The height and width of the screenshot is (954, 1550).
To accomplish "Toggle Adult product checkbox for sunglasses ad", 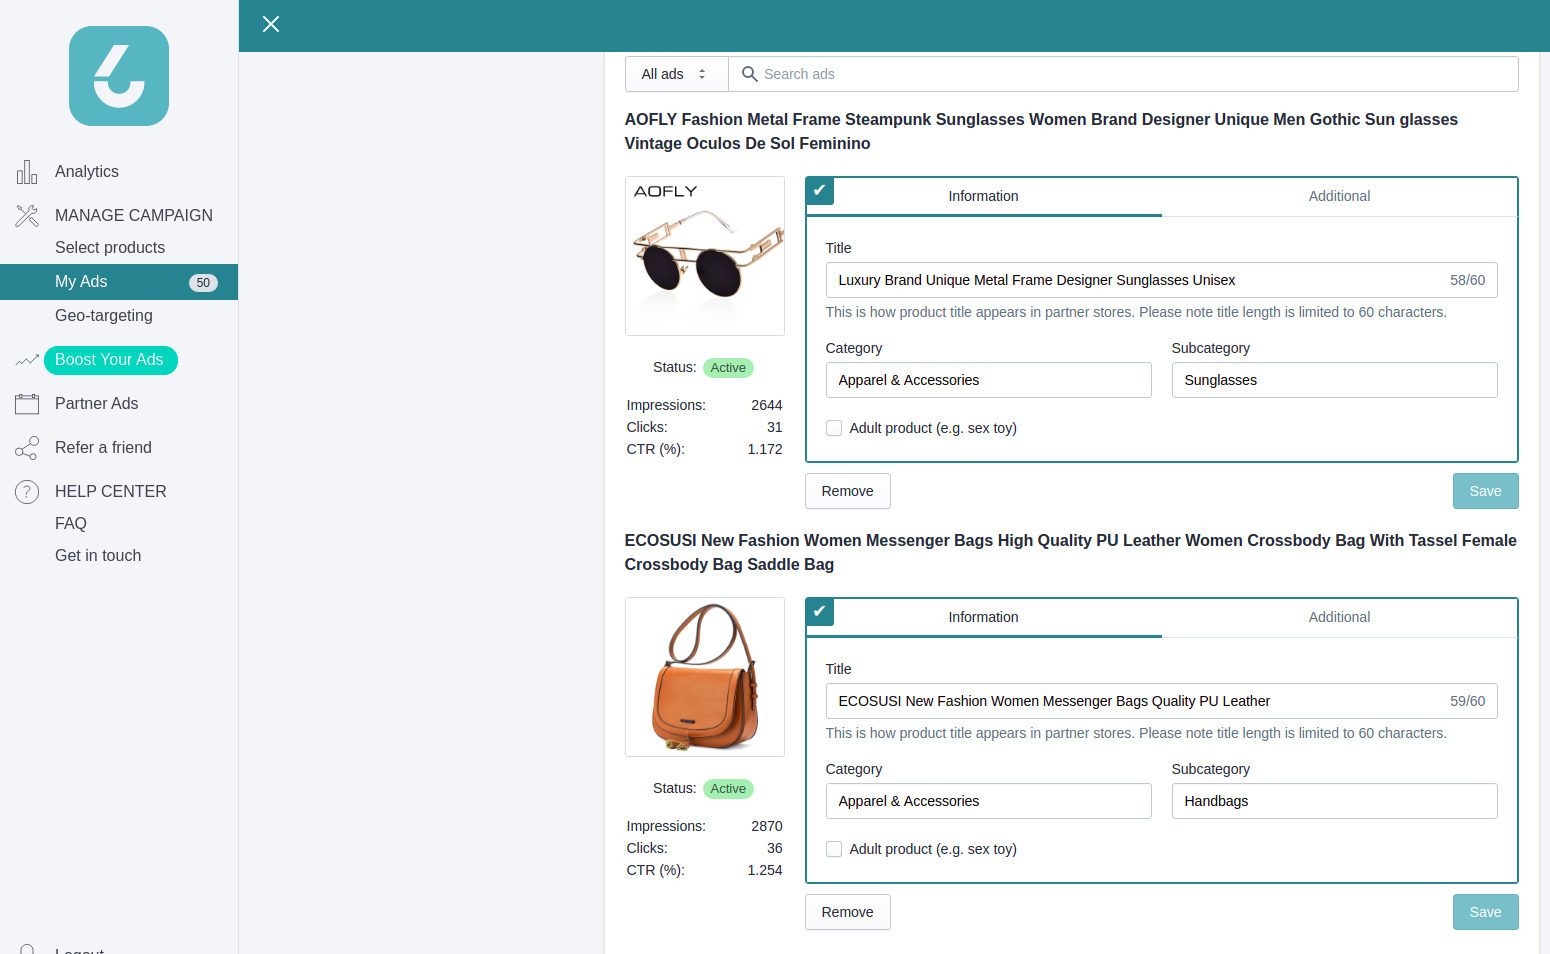I will (x=834, y=428).
